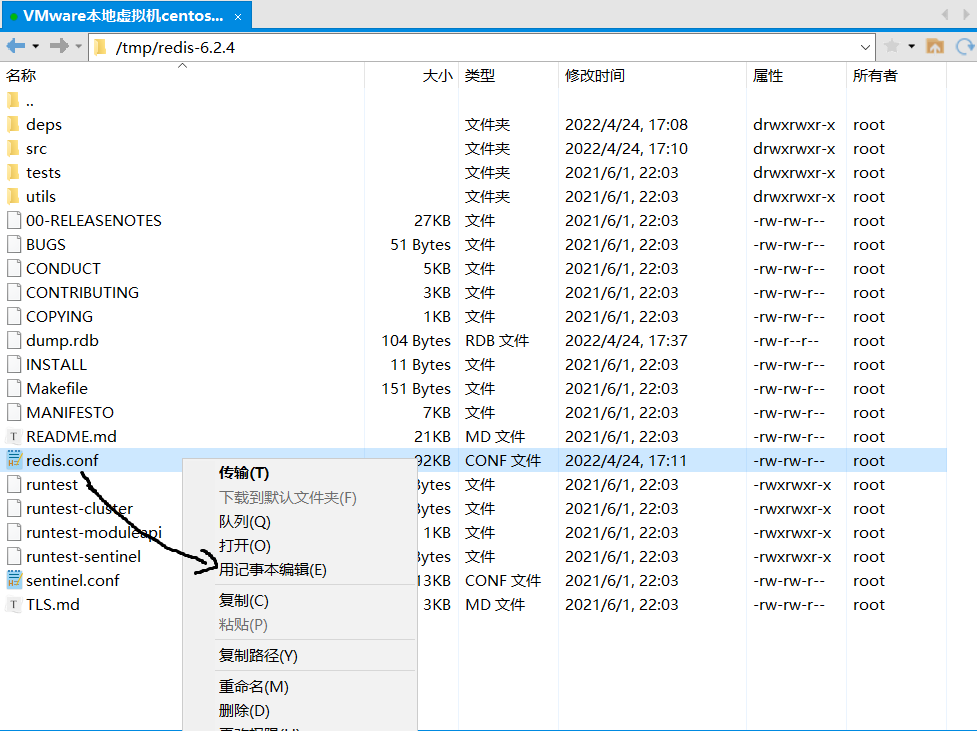The width and height of the screenshot is (977, 731).
Task: Click the 00-RELEASENOTES file icon
Action: (x=14, y=220)
